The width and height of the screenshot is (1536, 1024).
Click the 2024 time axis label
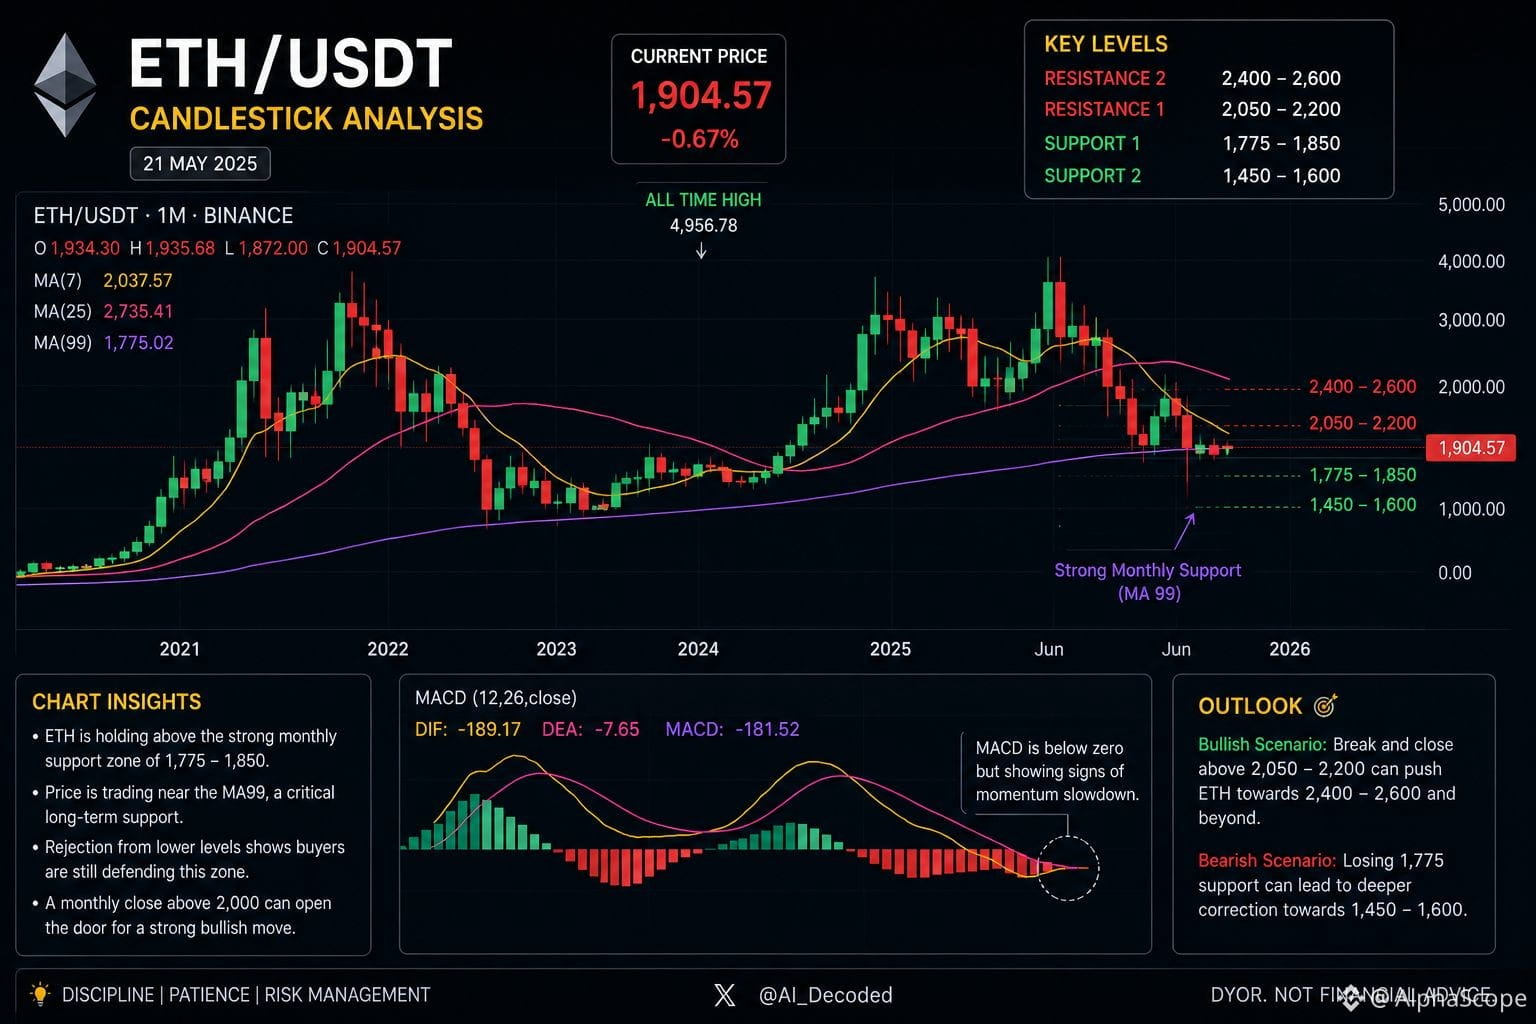pyautogui.click(x=698, y=649)
